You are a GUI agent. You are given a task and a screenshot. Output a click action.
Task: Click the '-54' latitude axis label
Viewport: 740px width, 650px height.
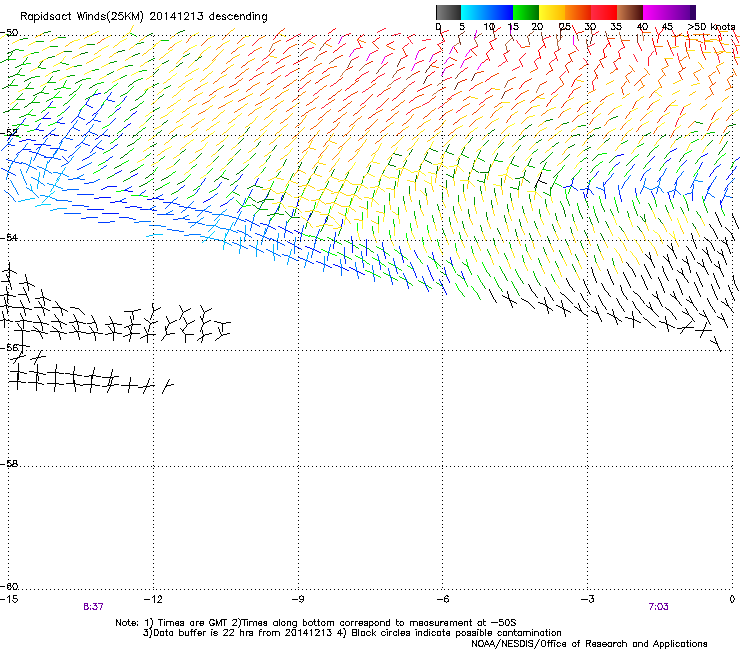(x=9, y=237)
